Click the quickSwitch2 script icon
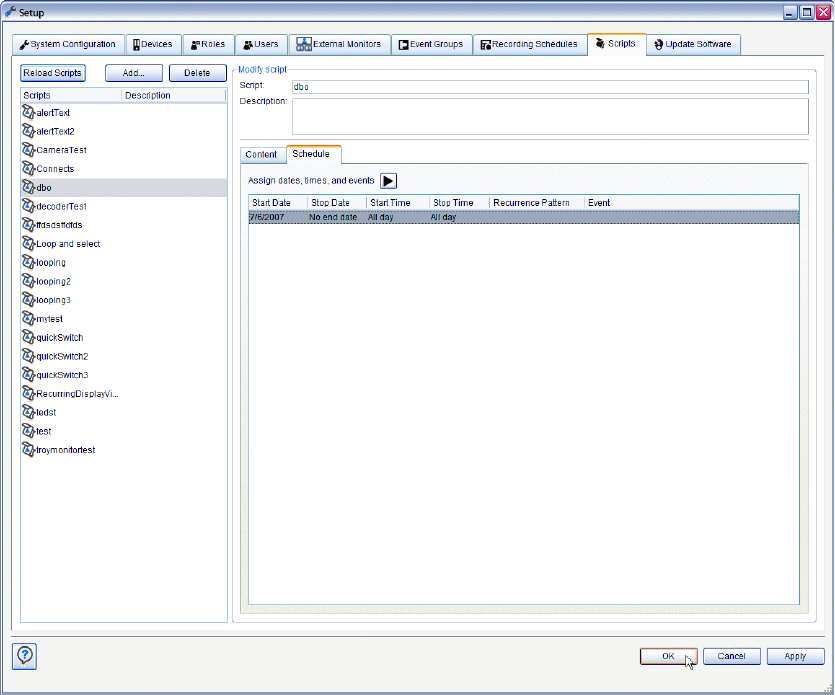The image size is (835, 695). [x=28, y=356]
